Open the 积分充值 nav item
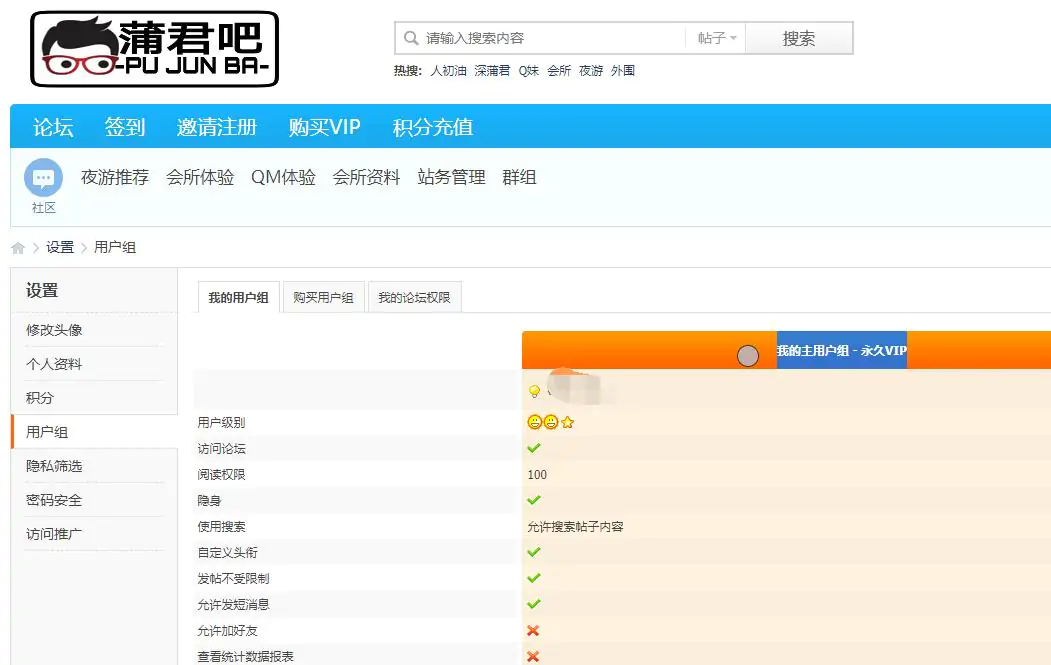Viewport: 1051px width, 665px height. coord(433,127)
